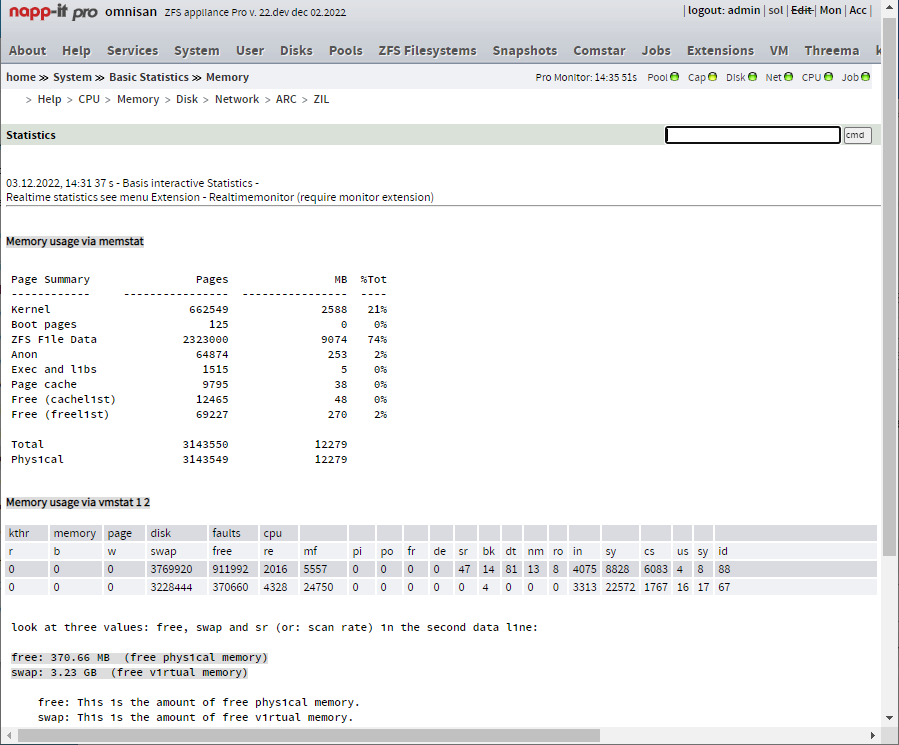
Task: Click Memory in the breadcrumb path
Action: (227, 77)
